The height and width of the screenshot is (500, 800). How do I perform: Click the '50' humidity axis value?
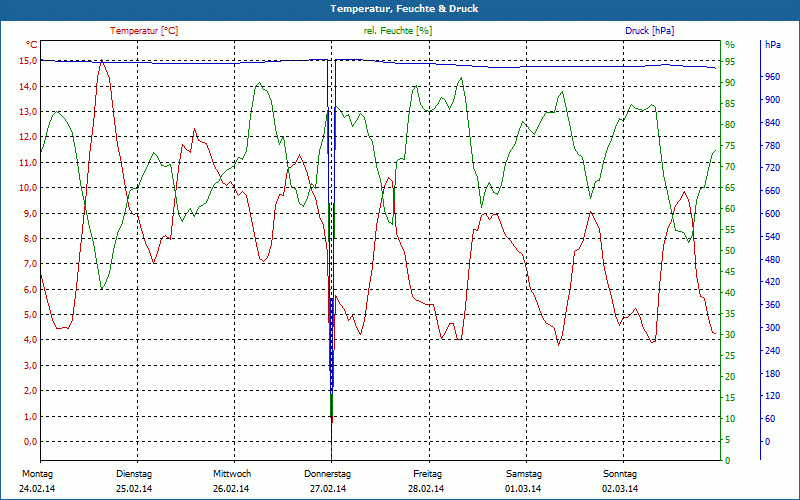pyautogui.click(x=730, y=251)
